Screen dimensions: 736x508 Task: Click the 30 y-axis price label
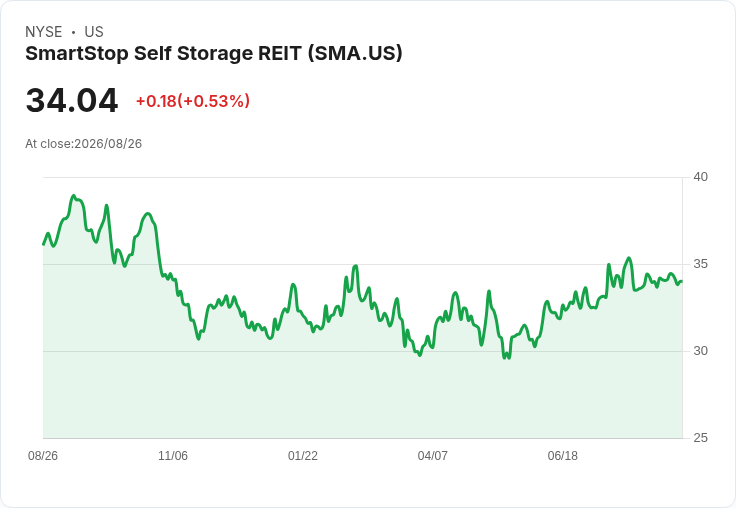(700, 351)
